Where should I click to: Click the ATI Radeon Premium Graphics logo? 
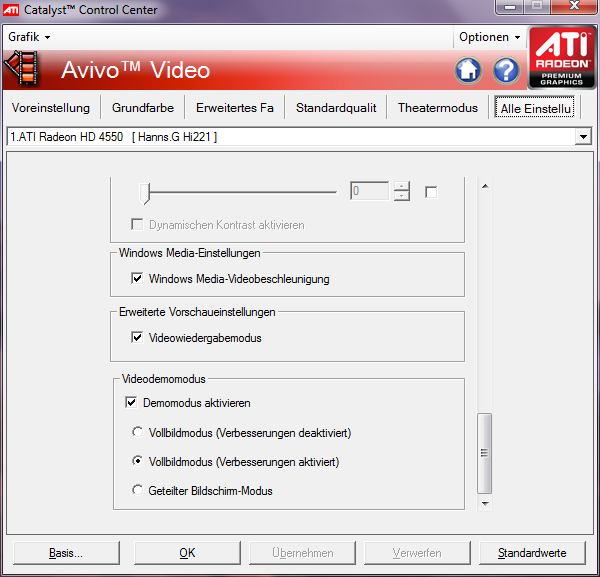tap(562, 57)
